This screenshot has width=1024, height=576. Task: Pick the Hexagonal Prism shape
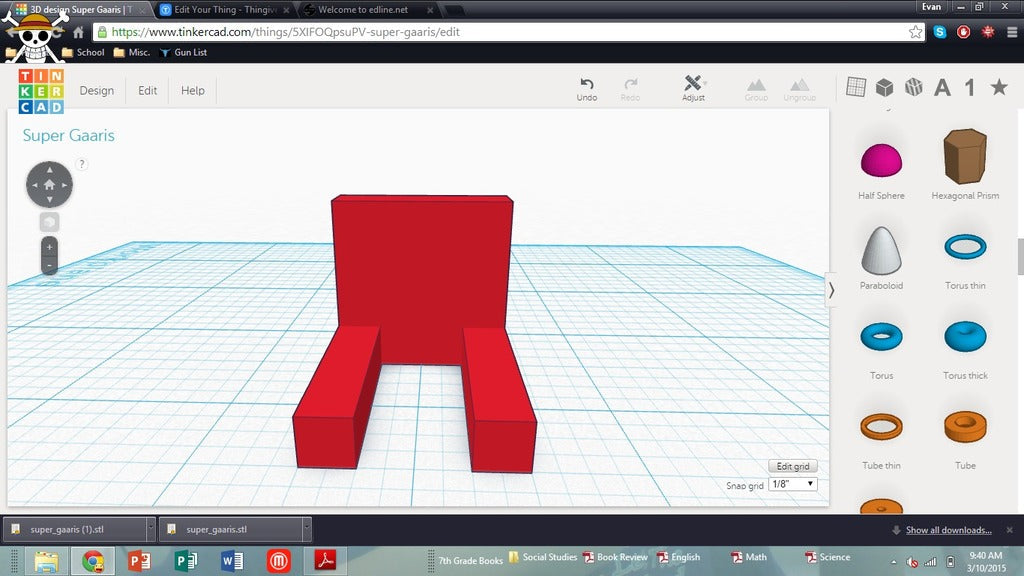[964, 157]
